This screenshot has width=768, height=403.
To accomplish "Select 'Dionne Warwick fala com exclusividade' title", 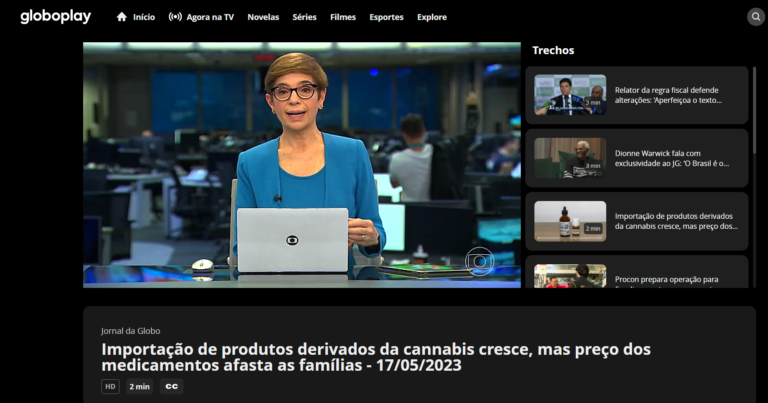I will click(x=672, y=158).
